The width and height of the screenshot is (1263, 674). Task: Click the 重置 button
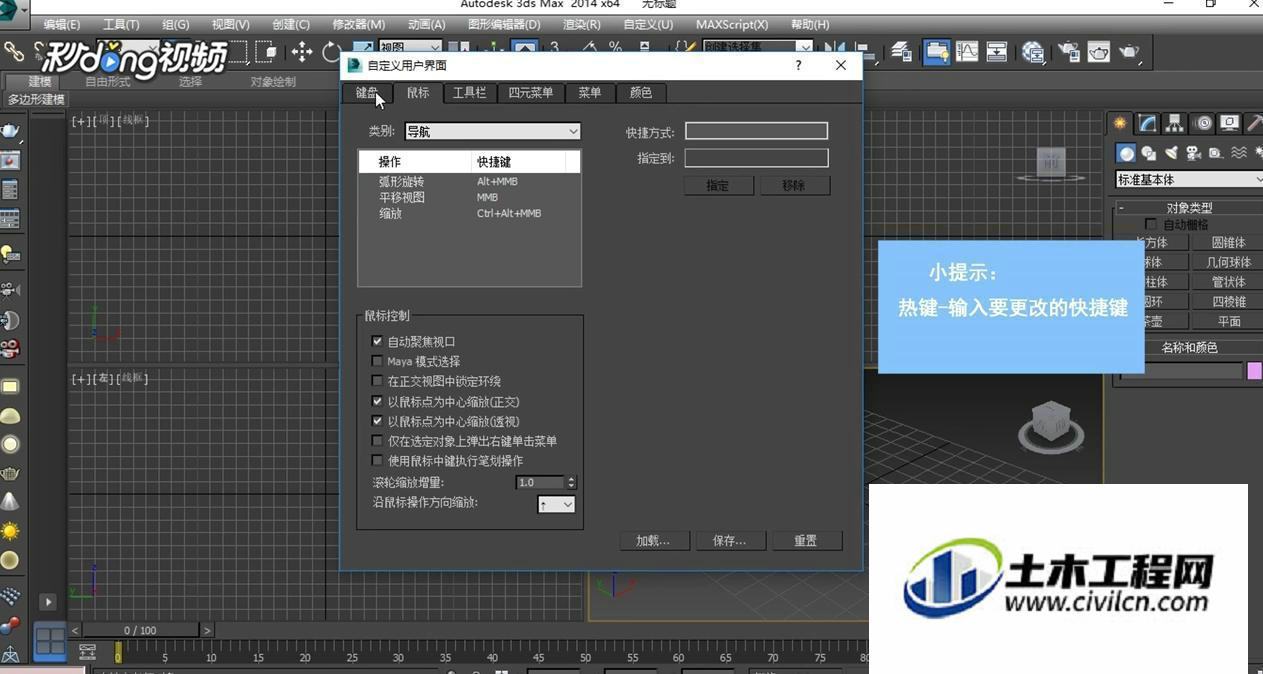[806, 541]
